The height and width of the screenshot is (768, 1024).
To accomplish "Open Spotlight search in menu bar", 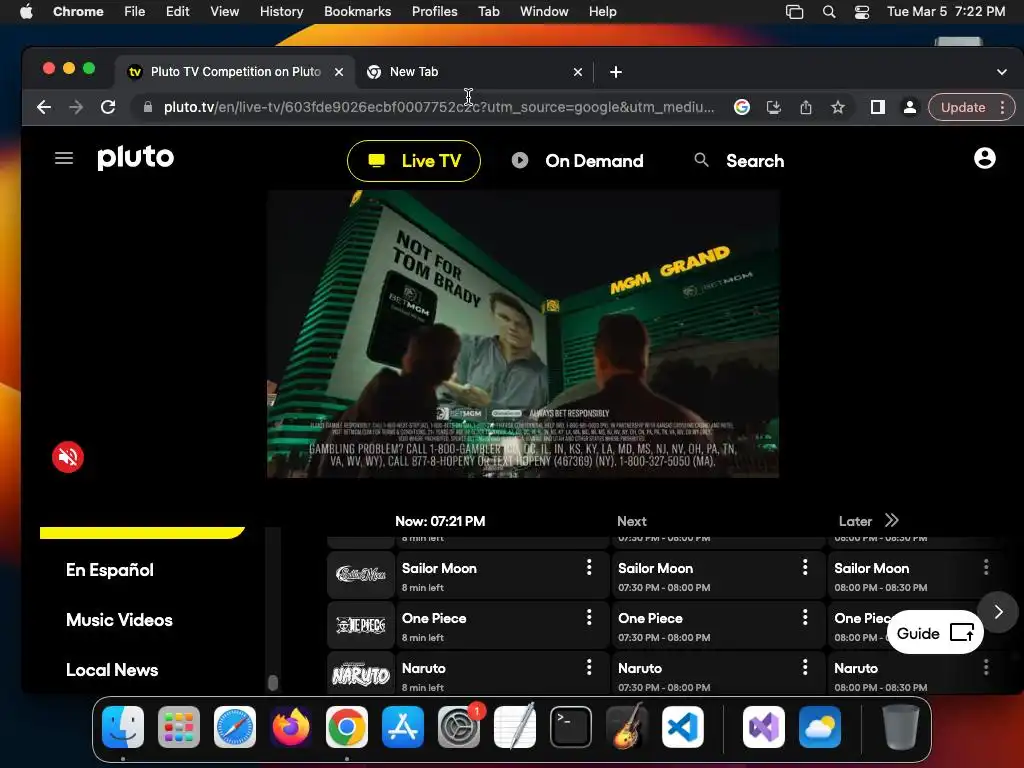I will point(829,11).
